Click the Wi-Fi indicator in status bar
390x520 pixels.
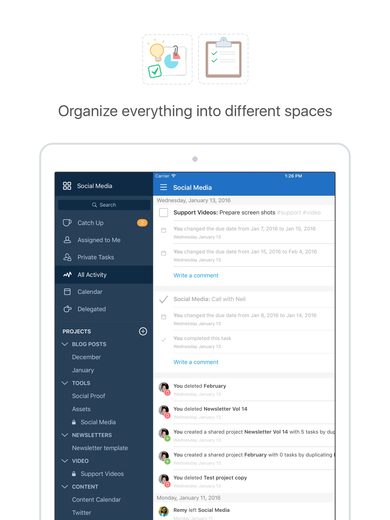[173, 176]
